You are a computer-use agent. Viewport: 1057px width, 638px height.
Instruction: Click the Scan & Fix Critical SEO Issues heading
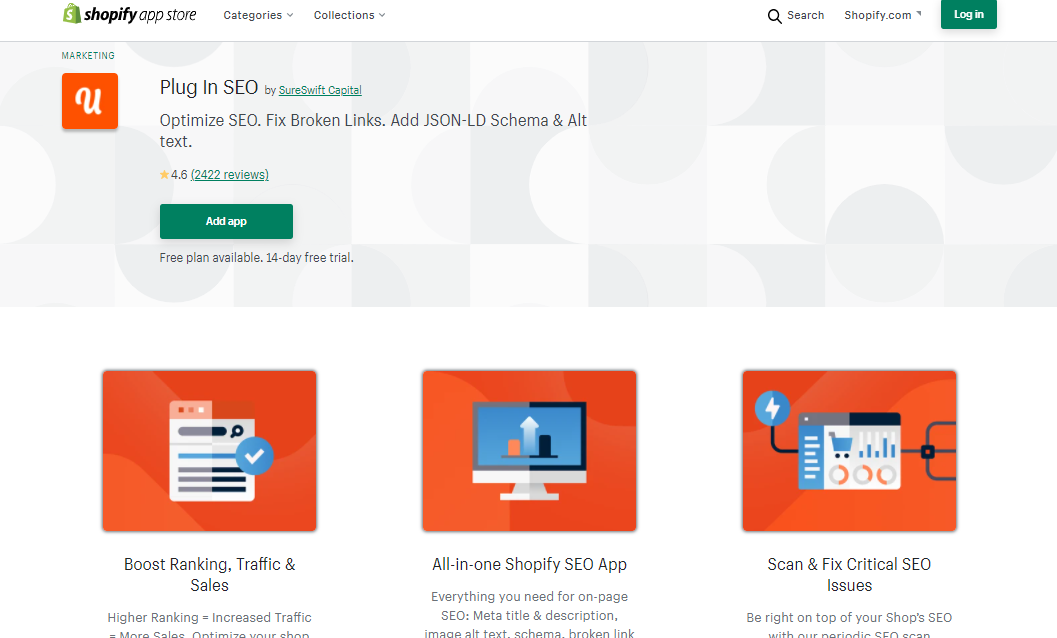pos(849,575)
